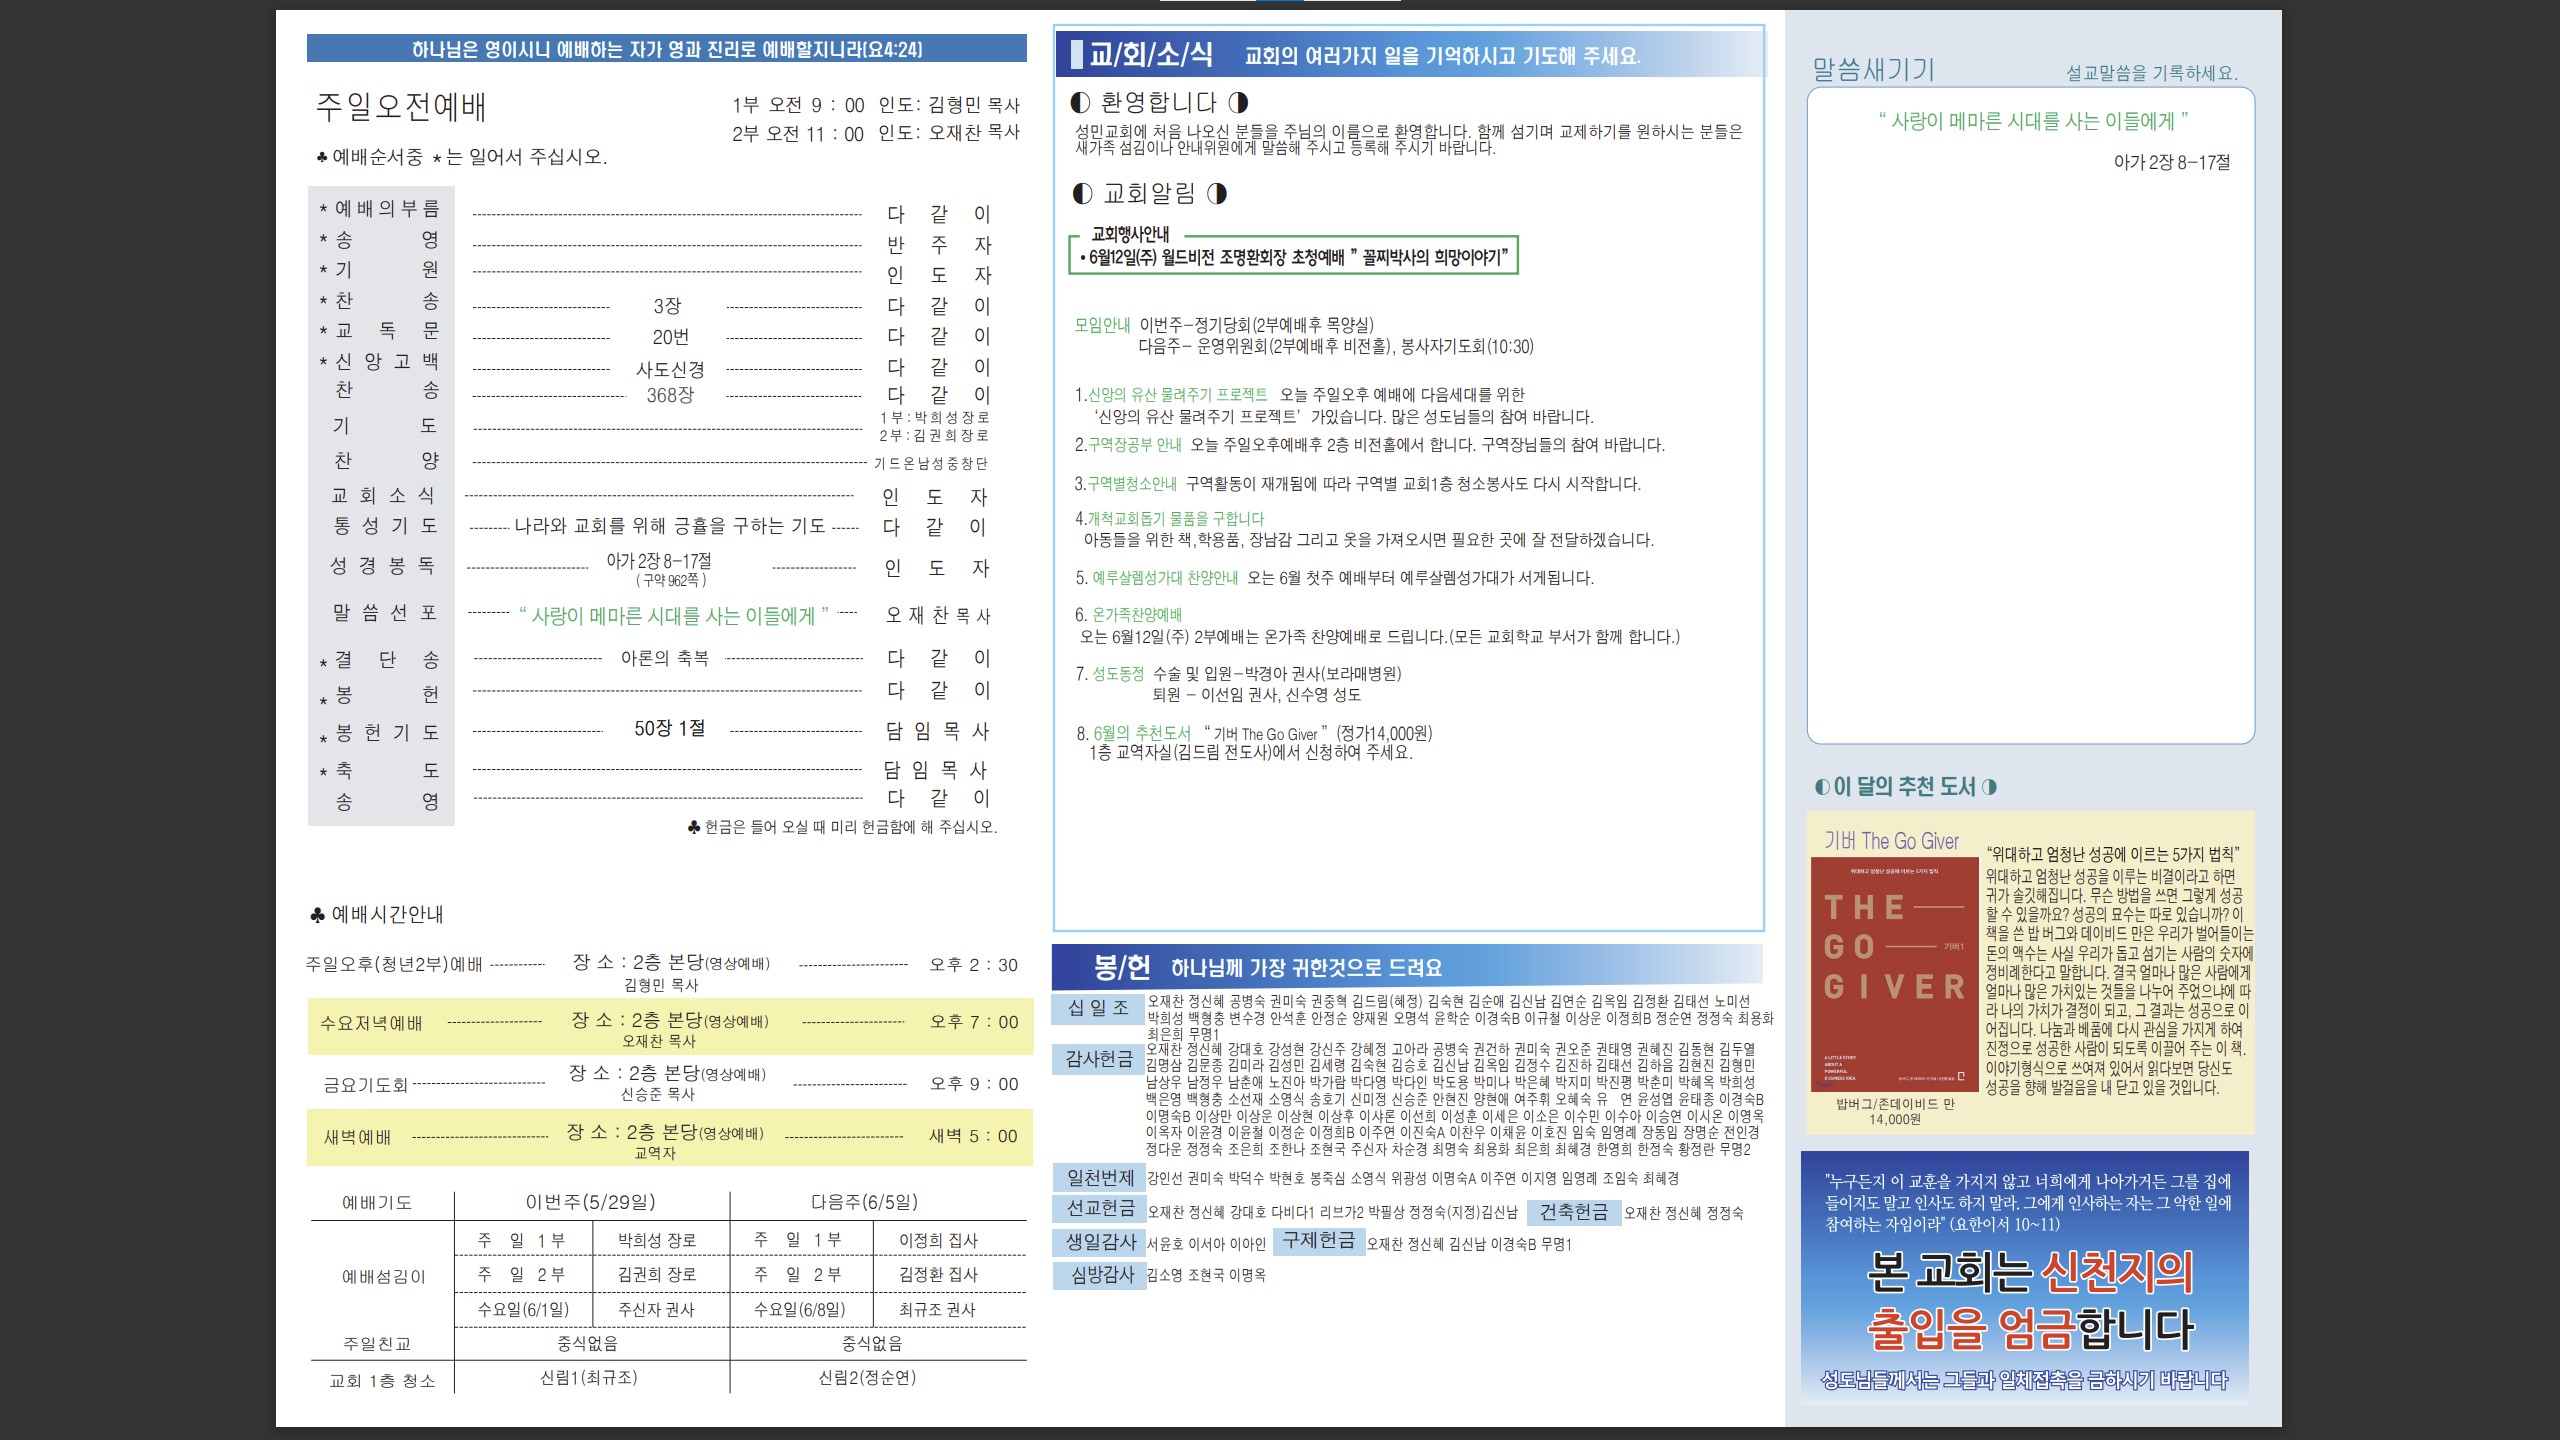
Task: Click the '말씀새기기' heading
Action: (1874, 69)
